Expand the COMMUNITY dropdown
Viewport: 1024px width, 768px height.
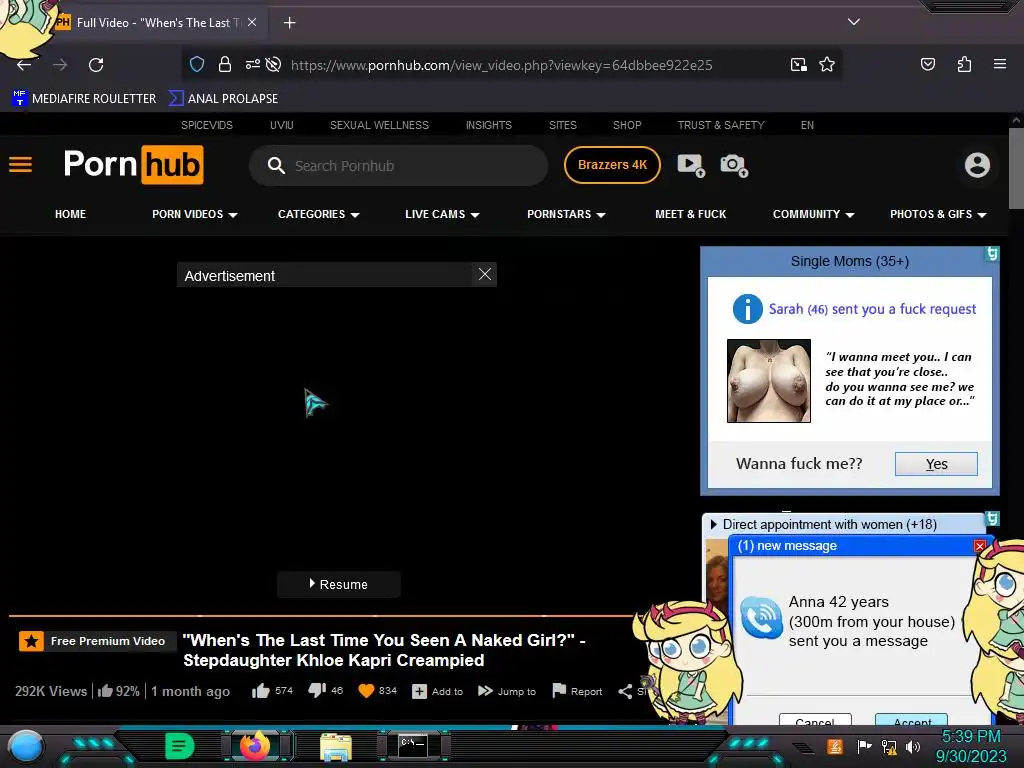click(x=814, y=214)
